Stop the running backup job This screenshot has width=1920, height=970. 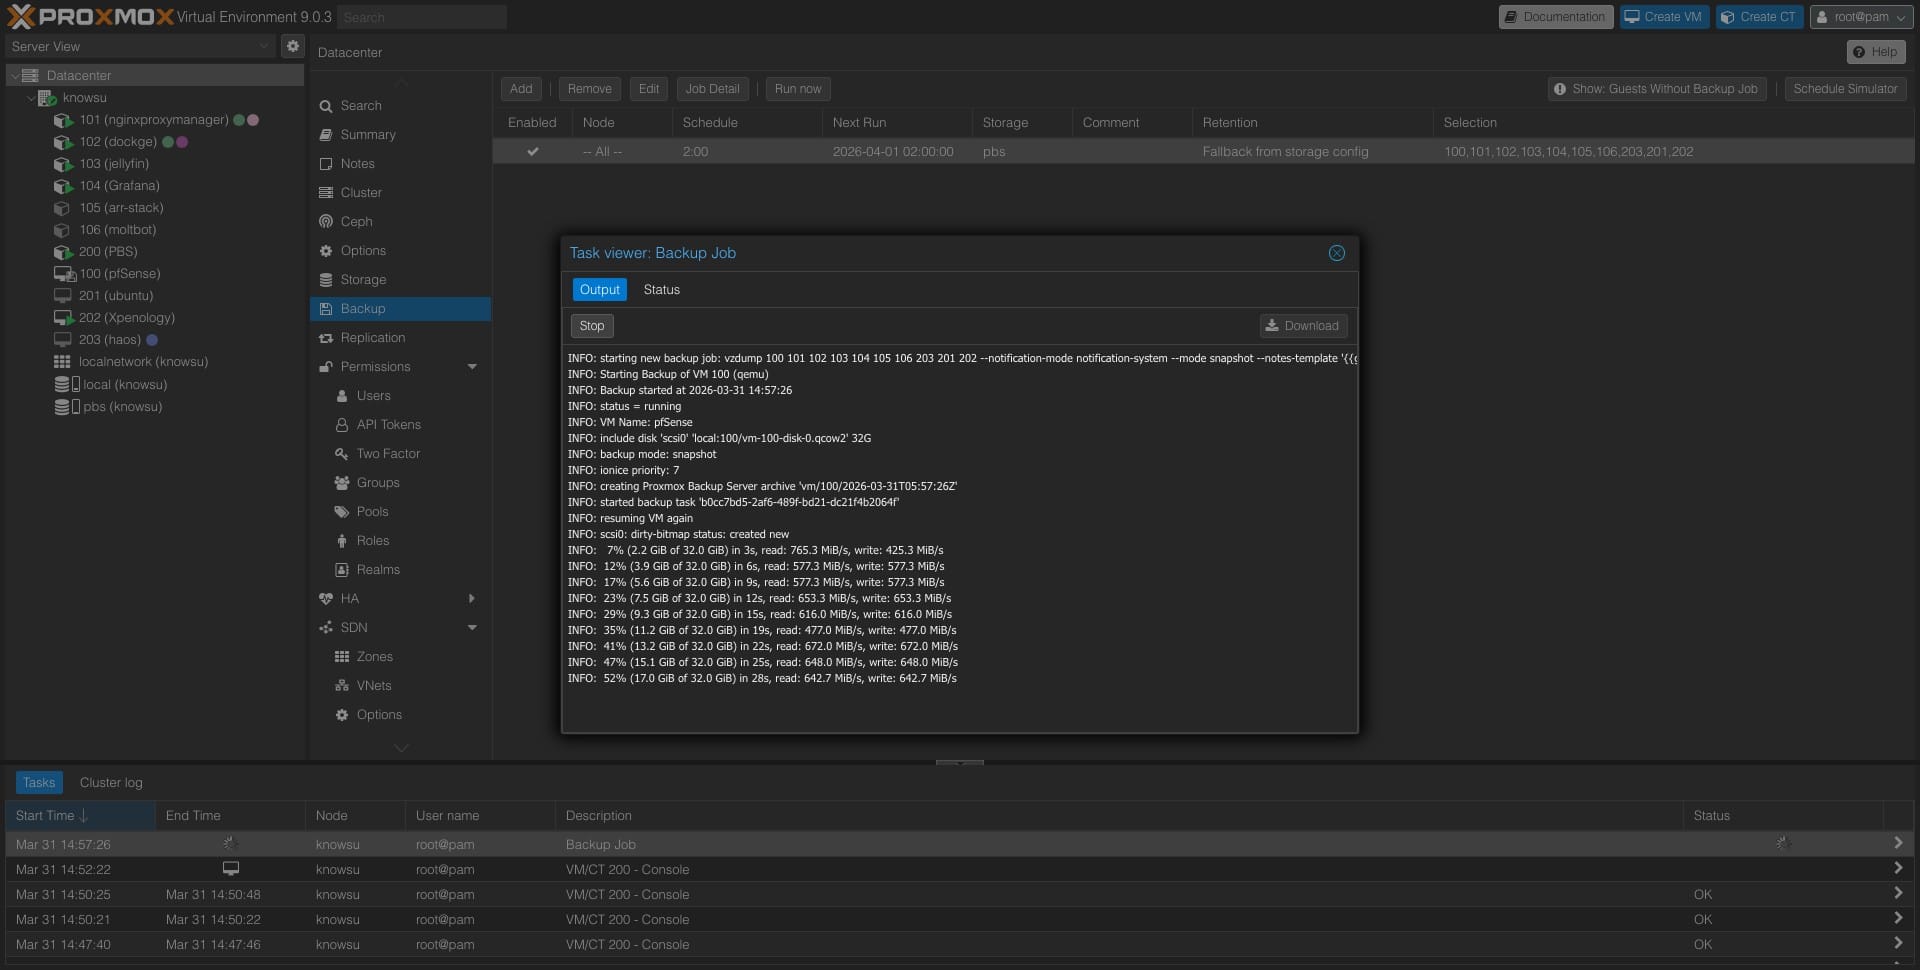[x=592, y=326]
